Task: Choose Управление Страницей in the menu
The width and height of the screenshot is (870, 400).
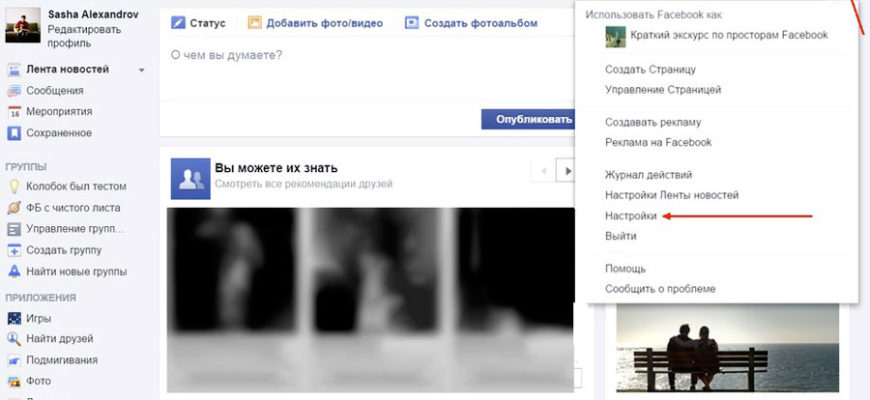Action: coord(663,89)
